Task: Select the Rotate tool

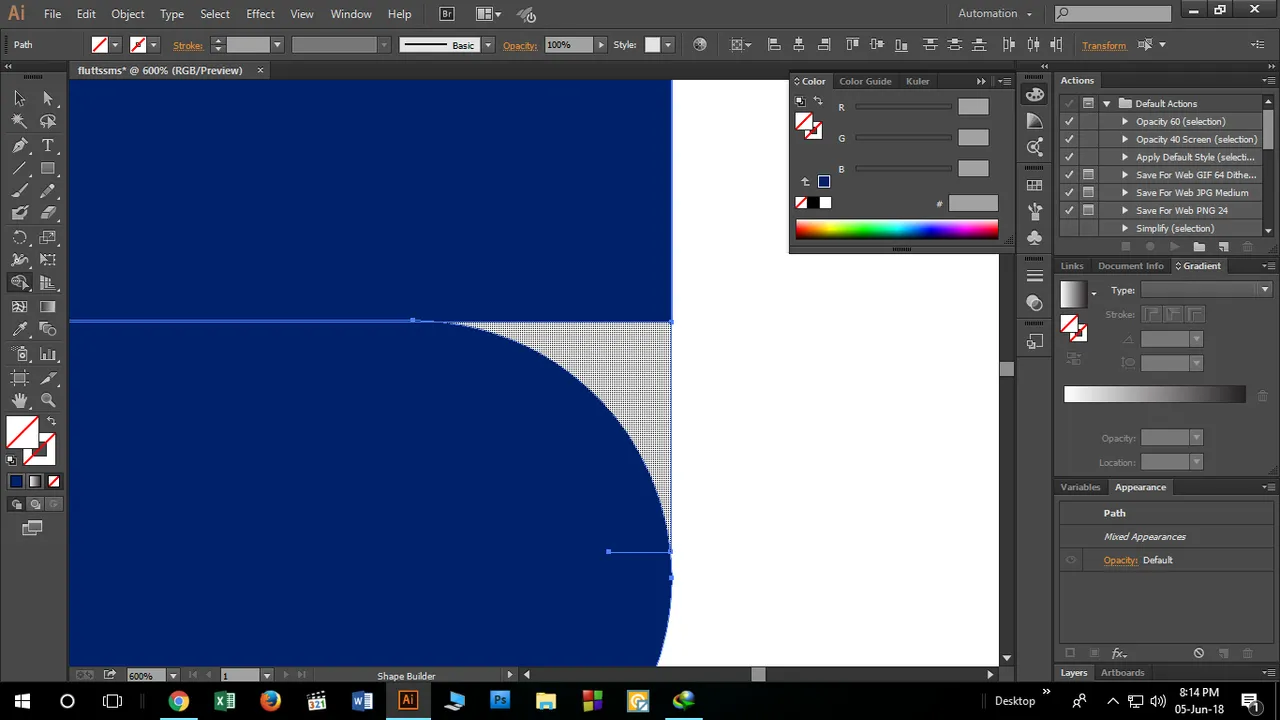Action: [x=19, y=237]
